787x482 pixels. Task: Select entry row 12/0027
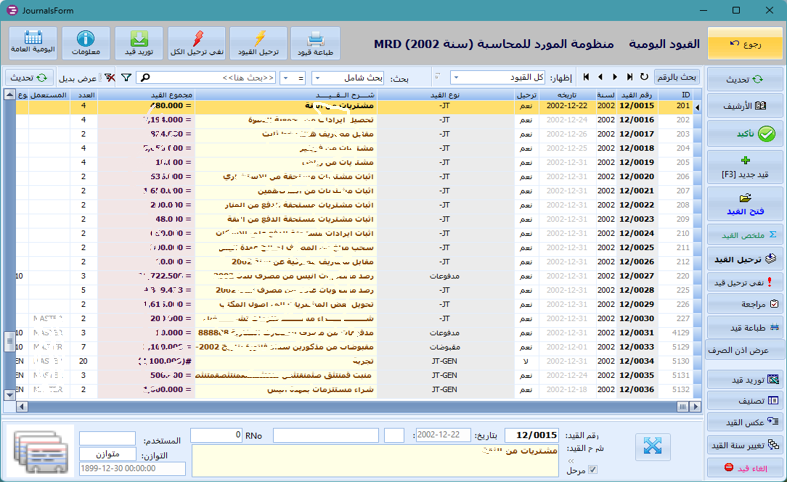tap(355, 276)
